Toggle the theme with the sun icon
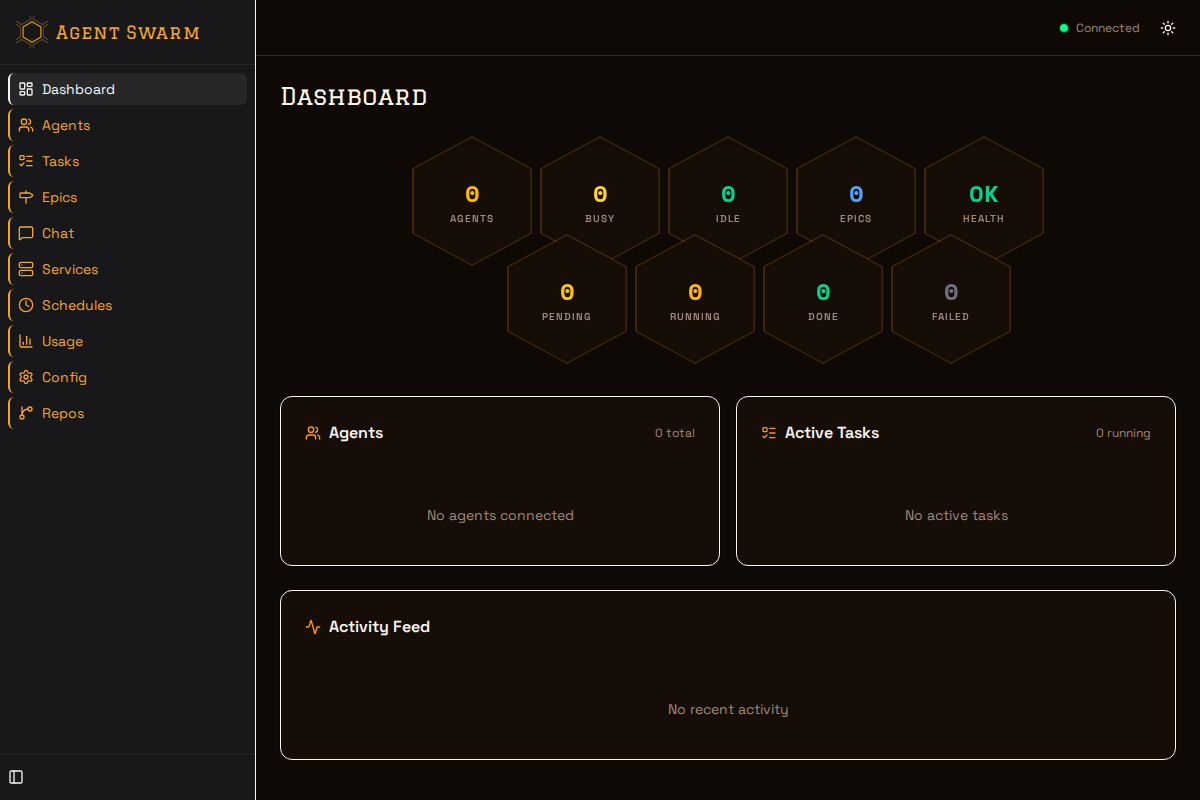Image resolution: width=1200 pixels, height=800 pixels. 1167,28
